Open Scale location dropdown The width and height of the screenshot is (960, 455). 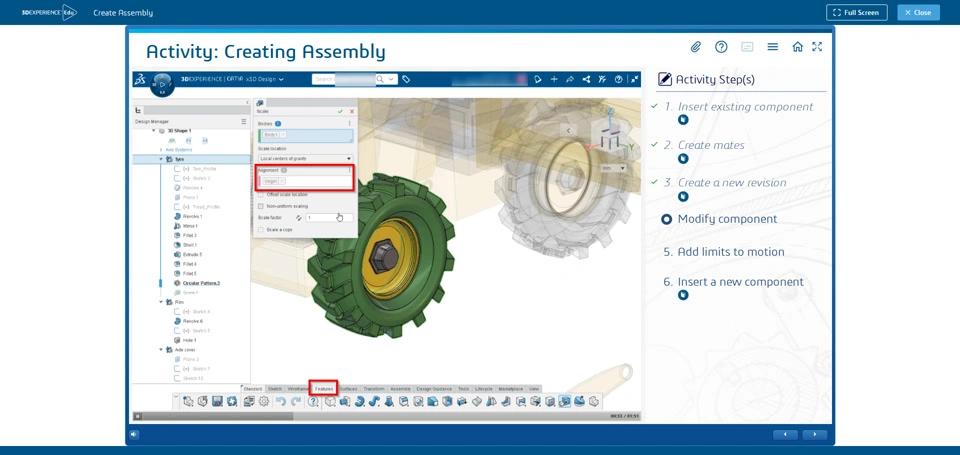306,159
